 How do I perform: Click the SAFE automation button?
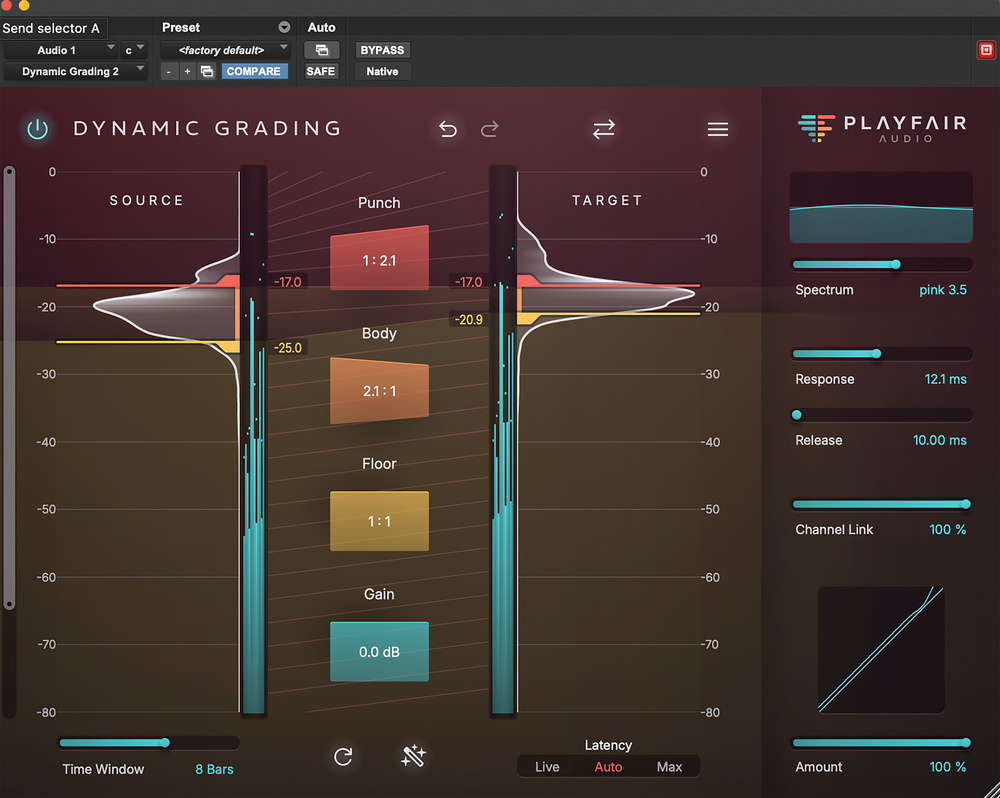coord(321,71)
